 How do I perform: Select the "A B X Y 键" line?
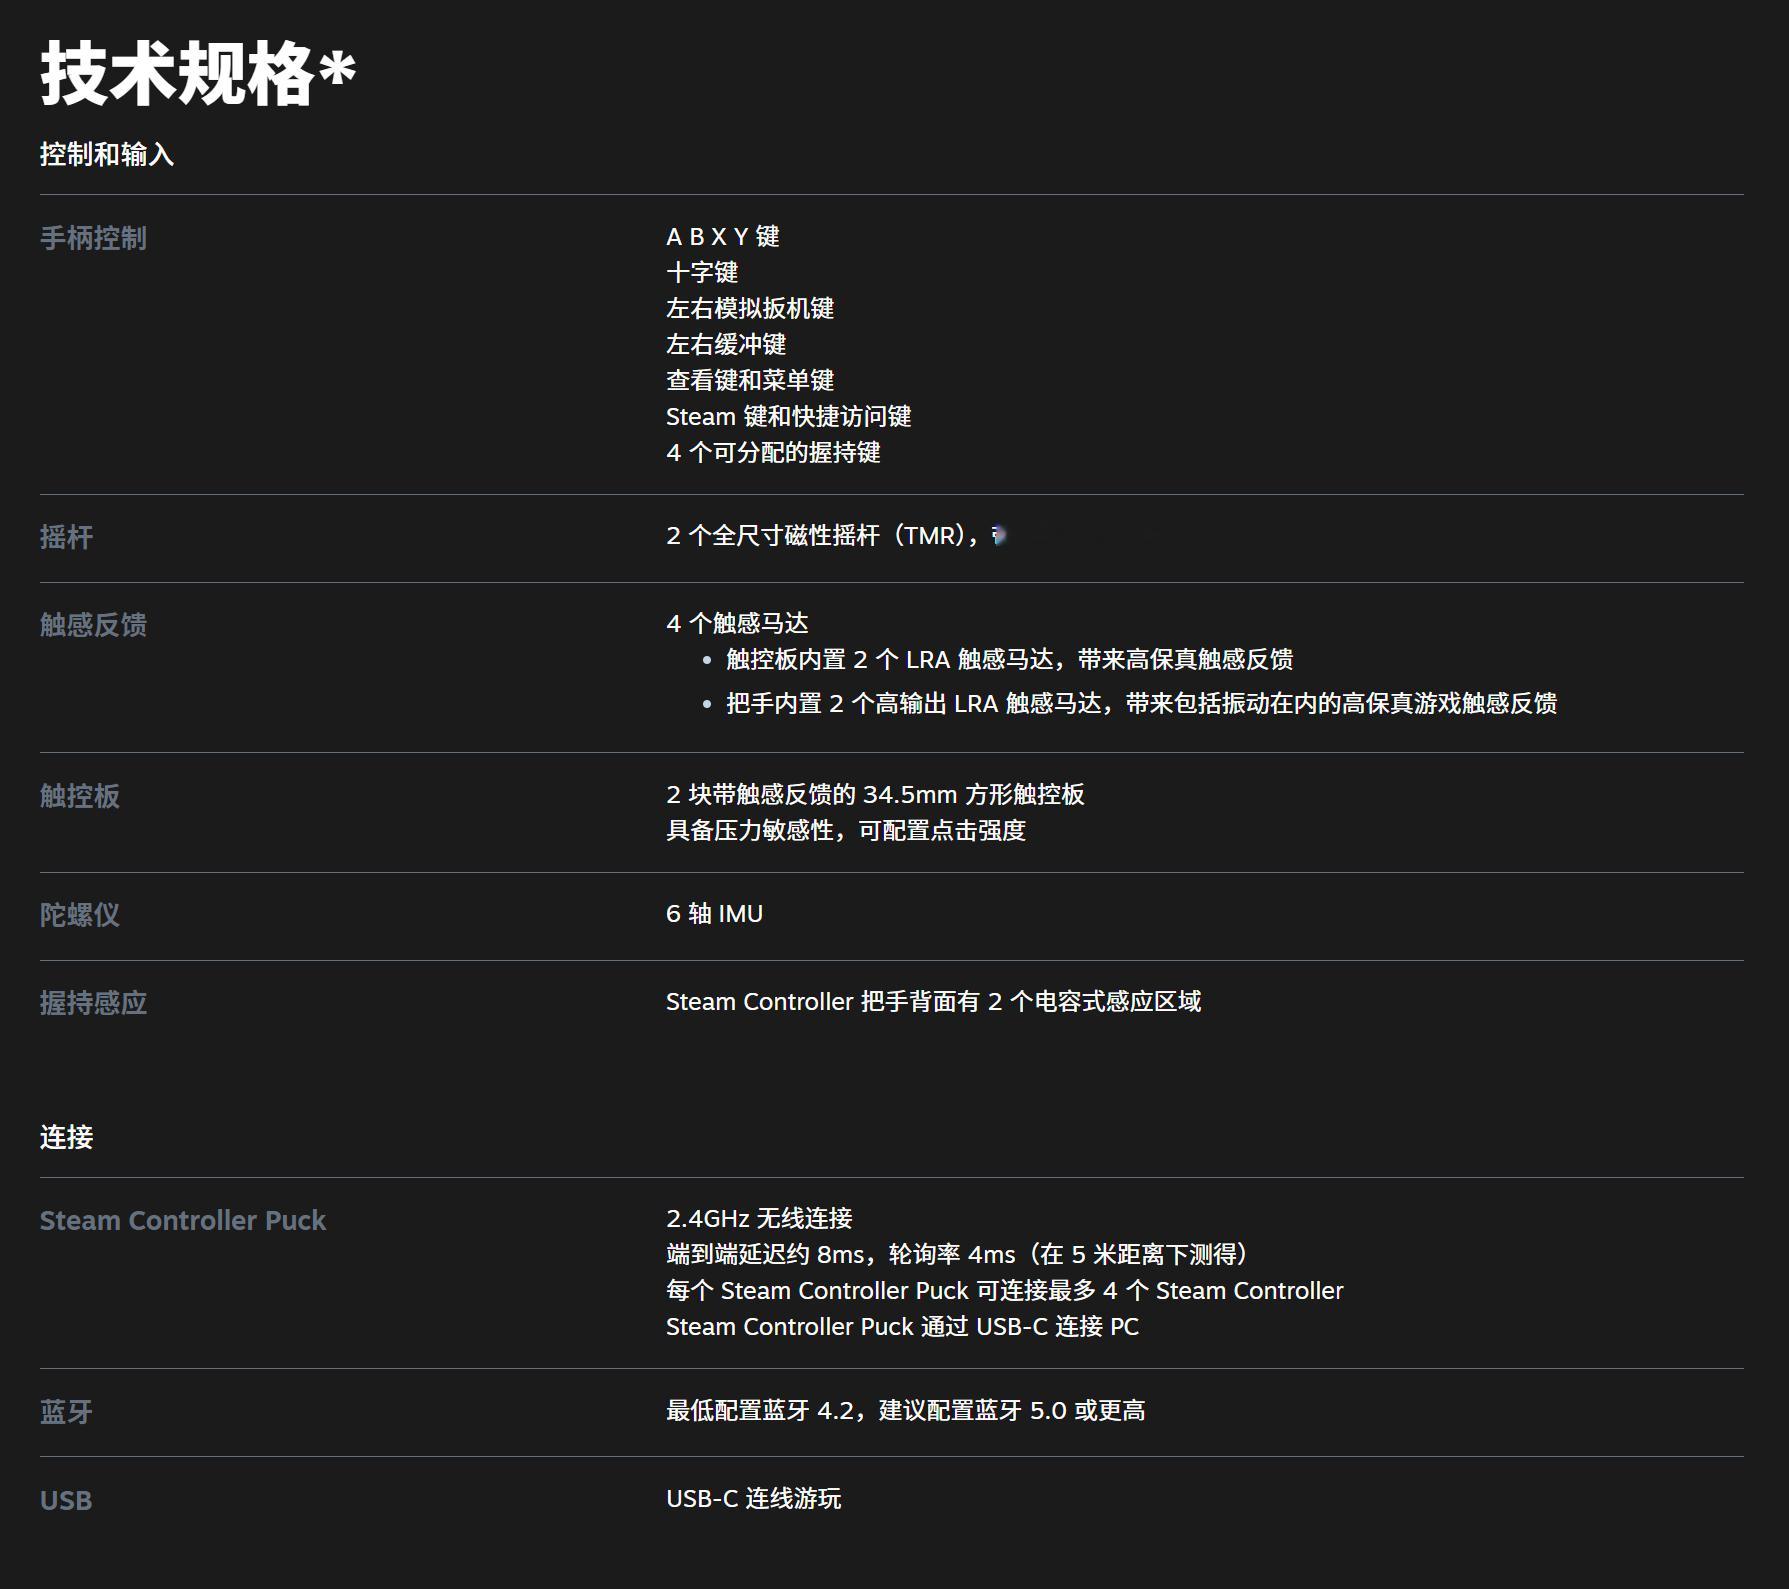tap(723, 236)
